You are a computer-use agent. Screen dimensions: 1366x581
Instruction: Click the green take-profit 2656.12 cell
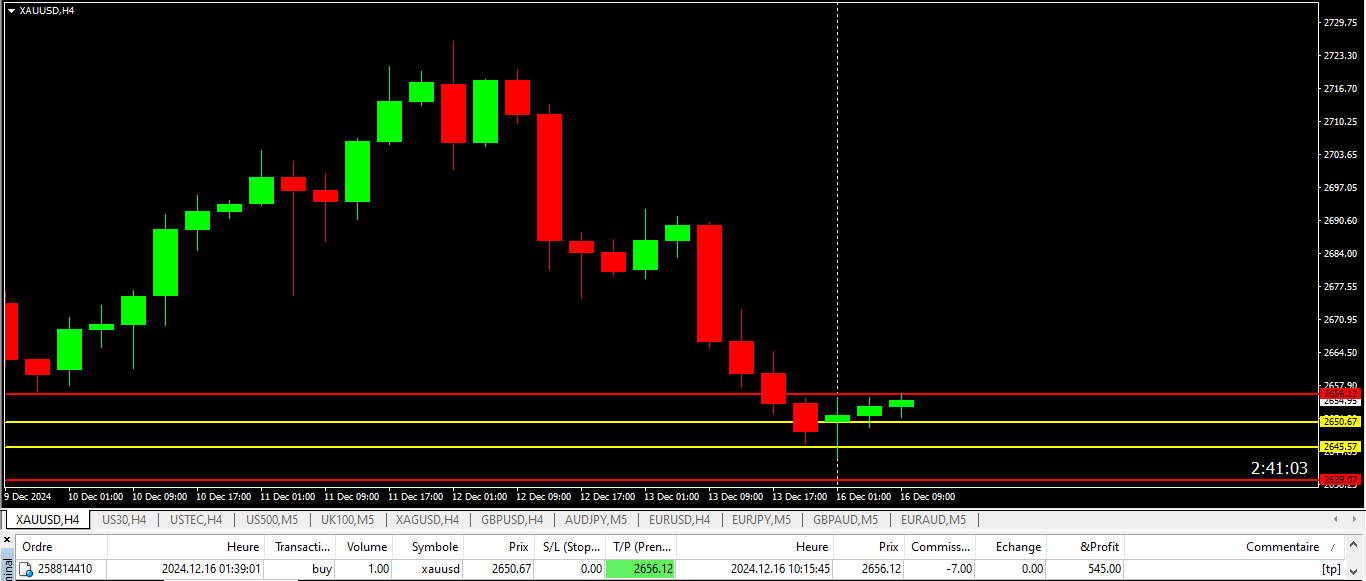coord(641,569)
